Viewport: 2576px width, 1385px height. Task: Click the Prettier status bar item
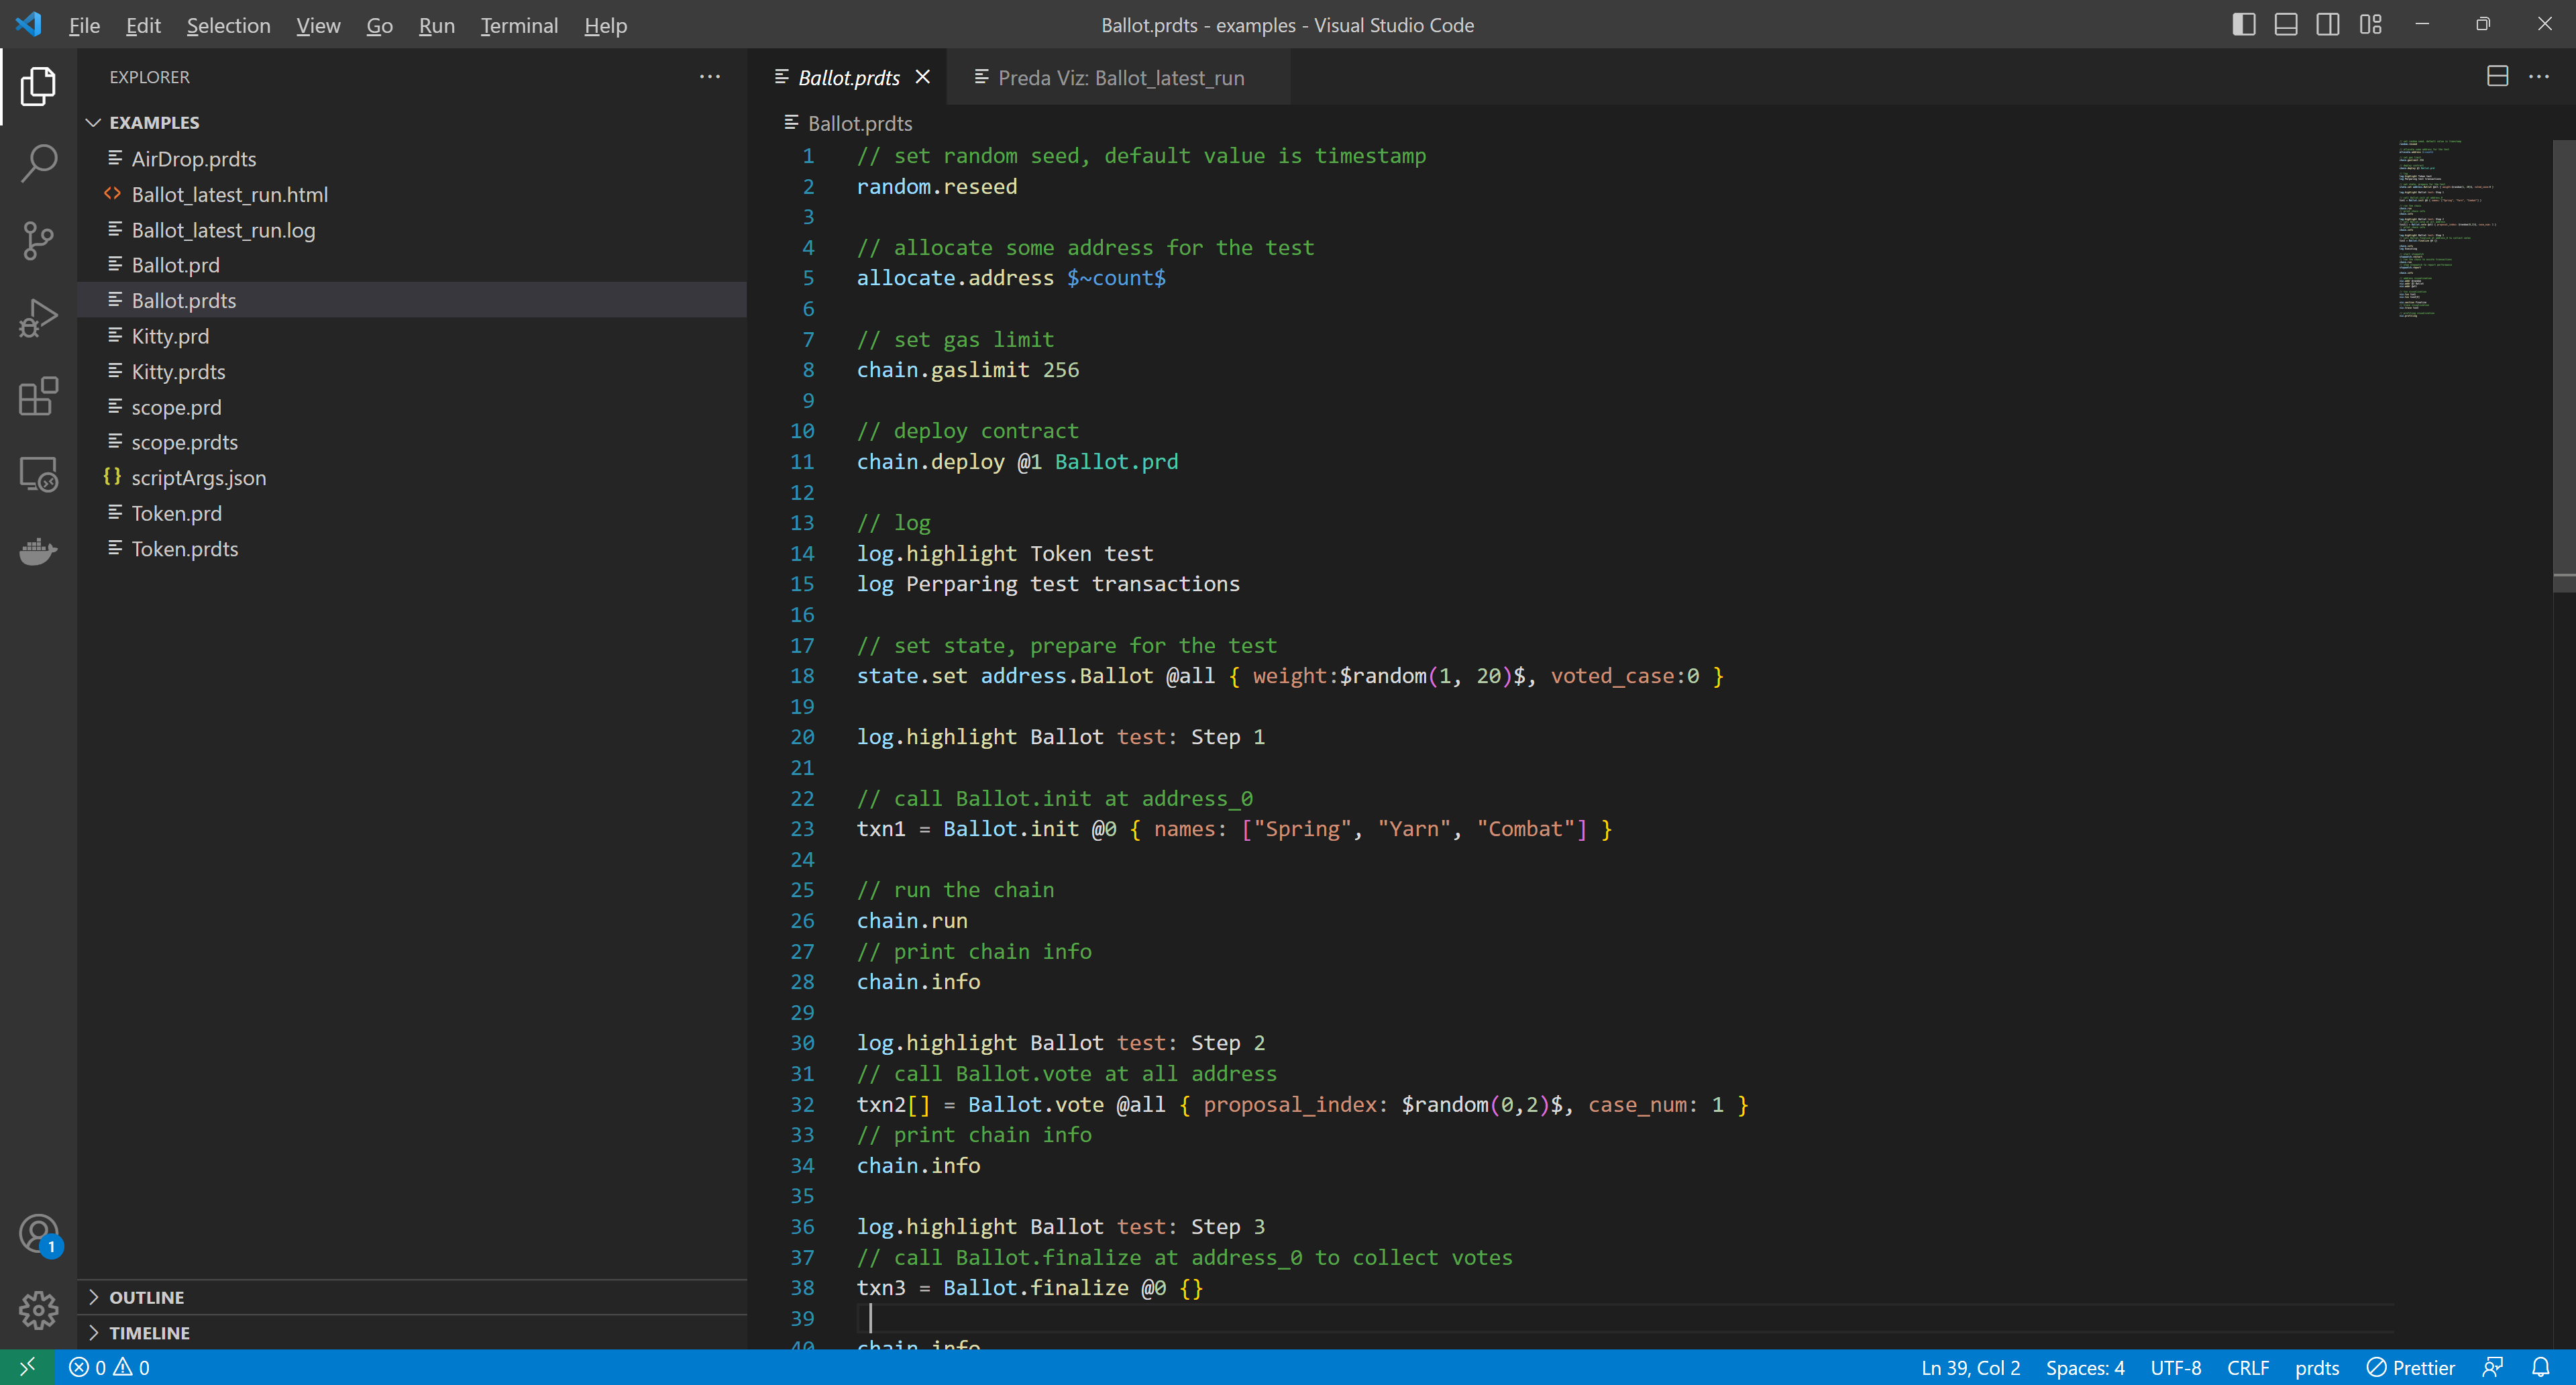tap(2410, 1367)
